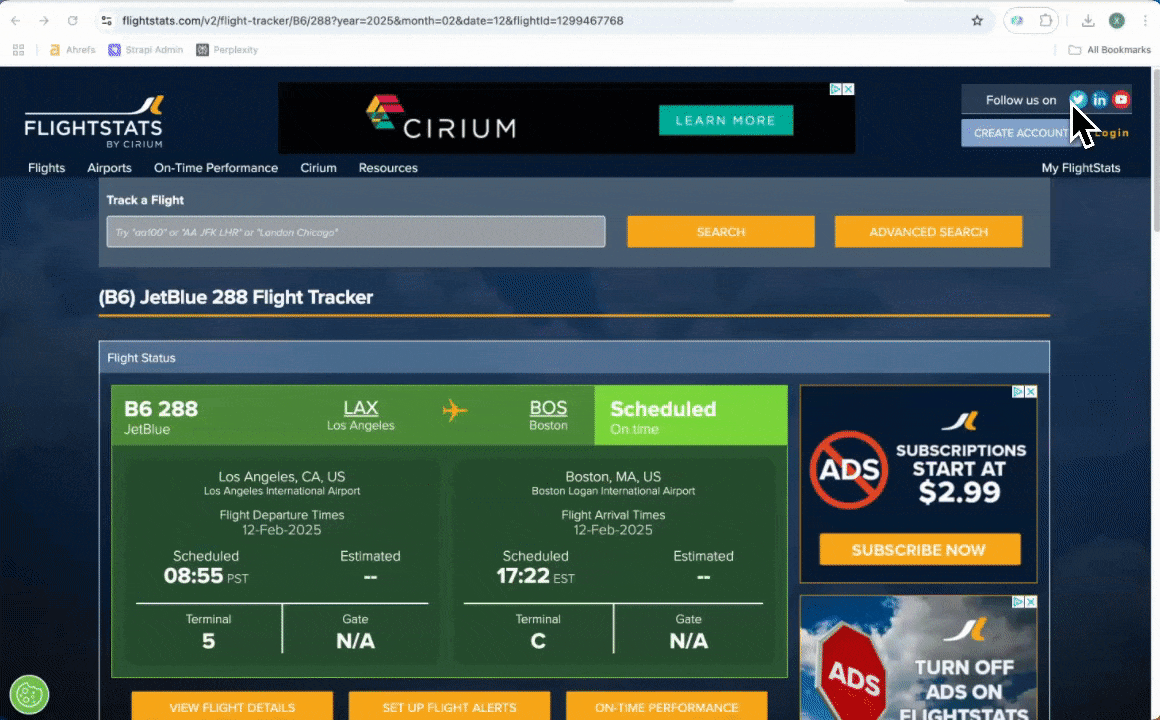Viewport: 1160px width, 720px height.
Task: Close the Turn Off Ads sidebar ad
Action: coord(1031,602)
